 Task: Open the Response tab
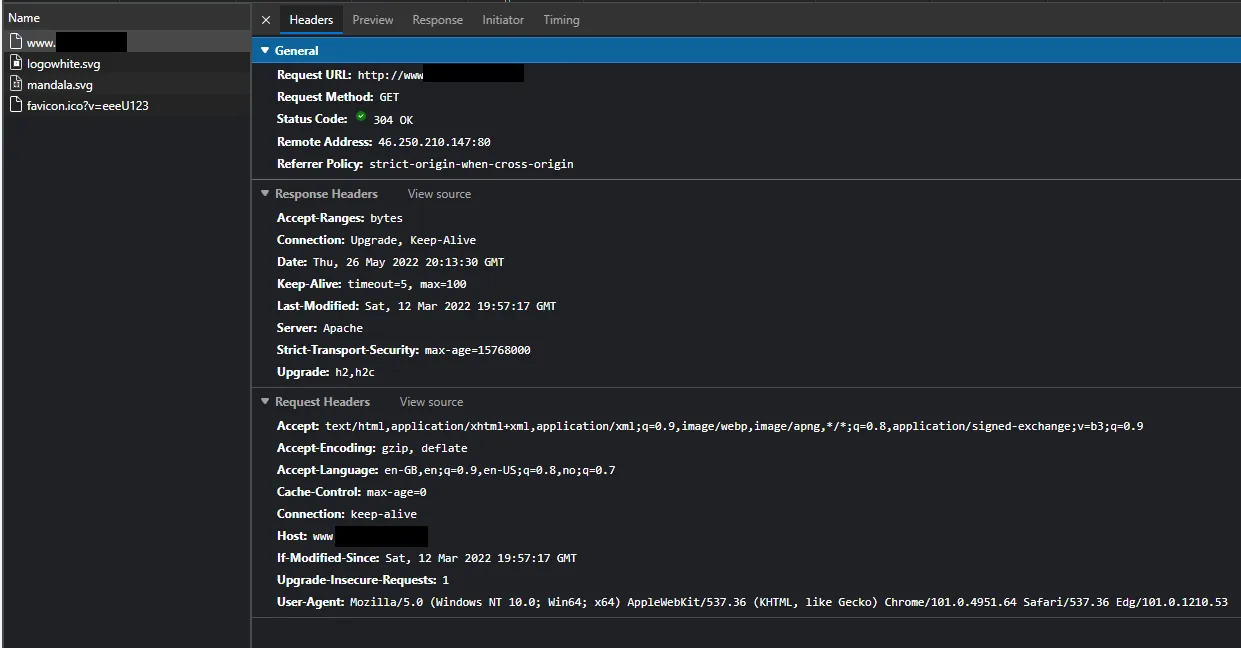(x=438, y=20)
